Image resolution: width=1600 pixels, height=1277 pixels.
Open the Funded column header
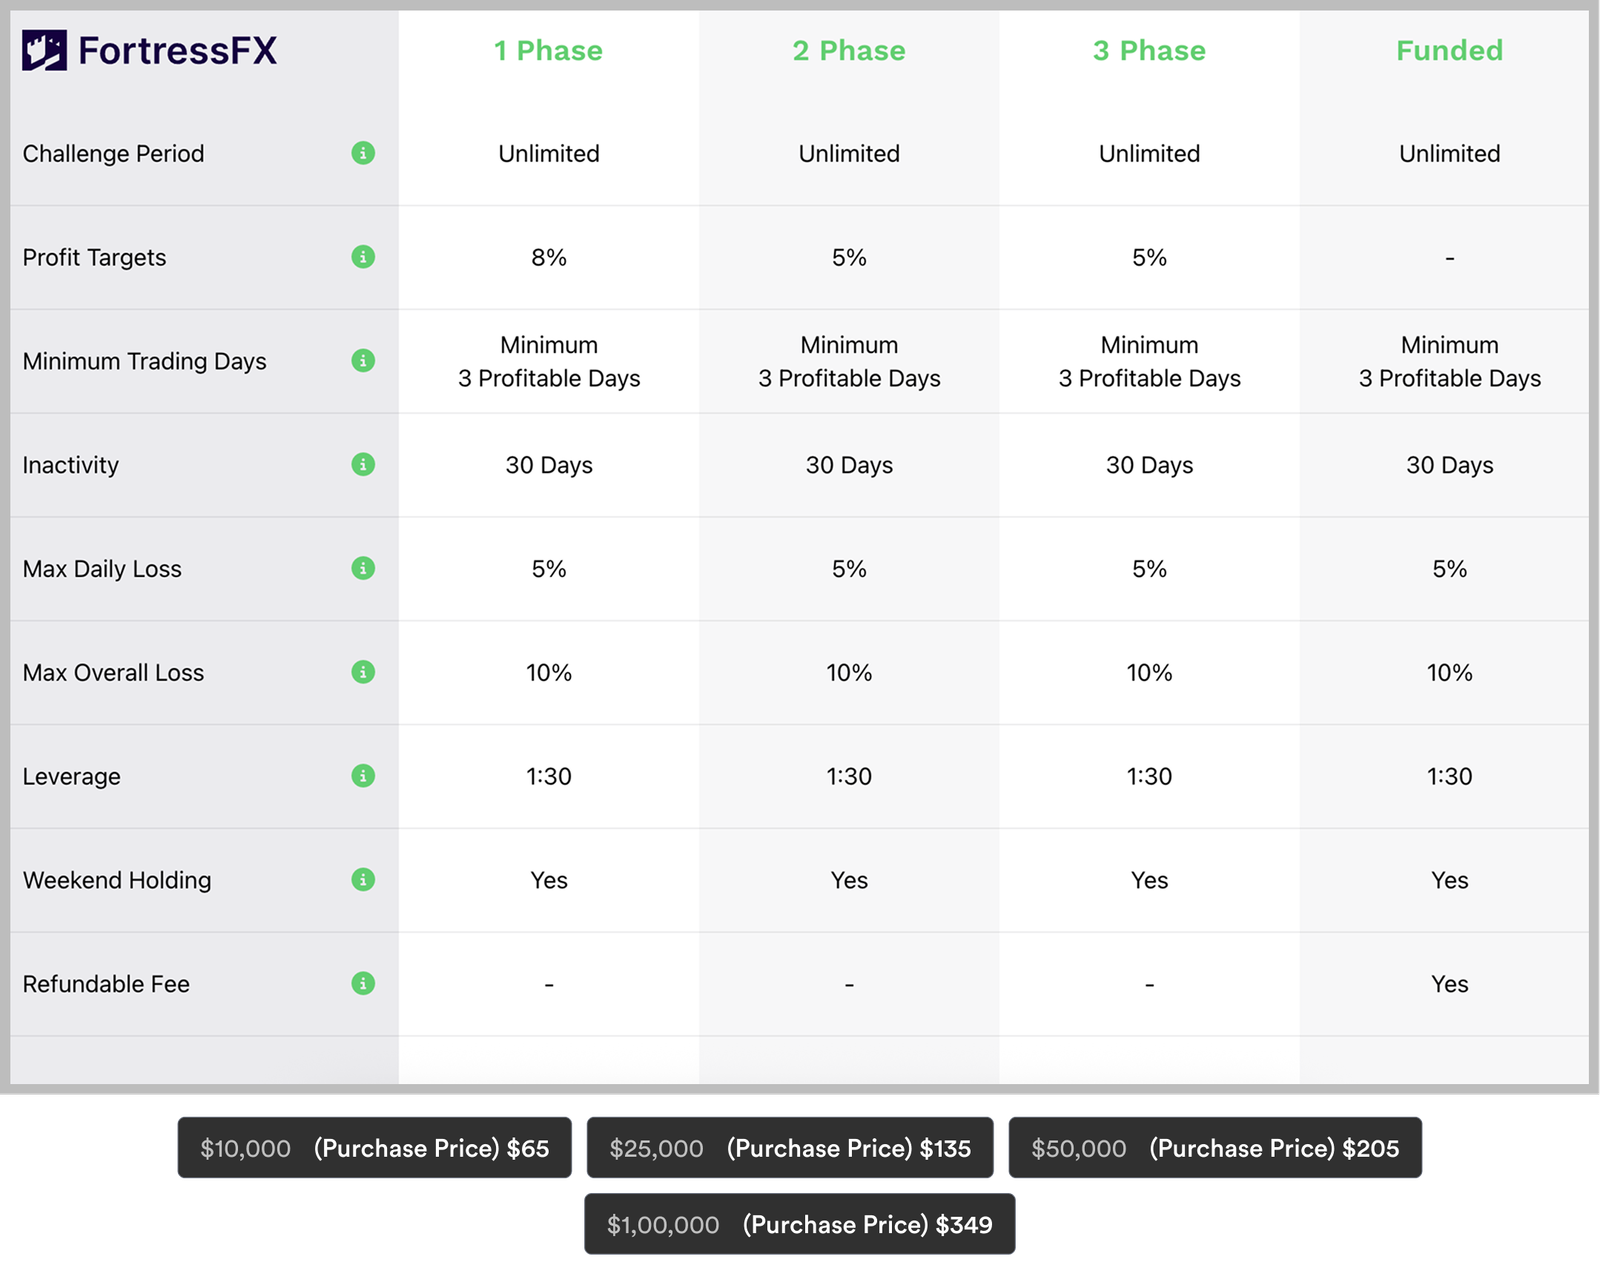(1449, 51)
